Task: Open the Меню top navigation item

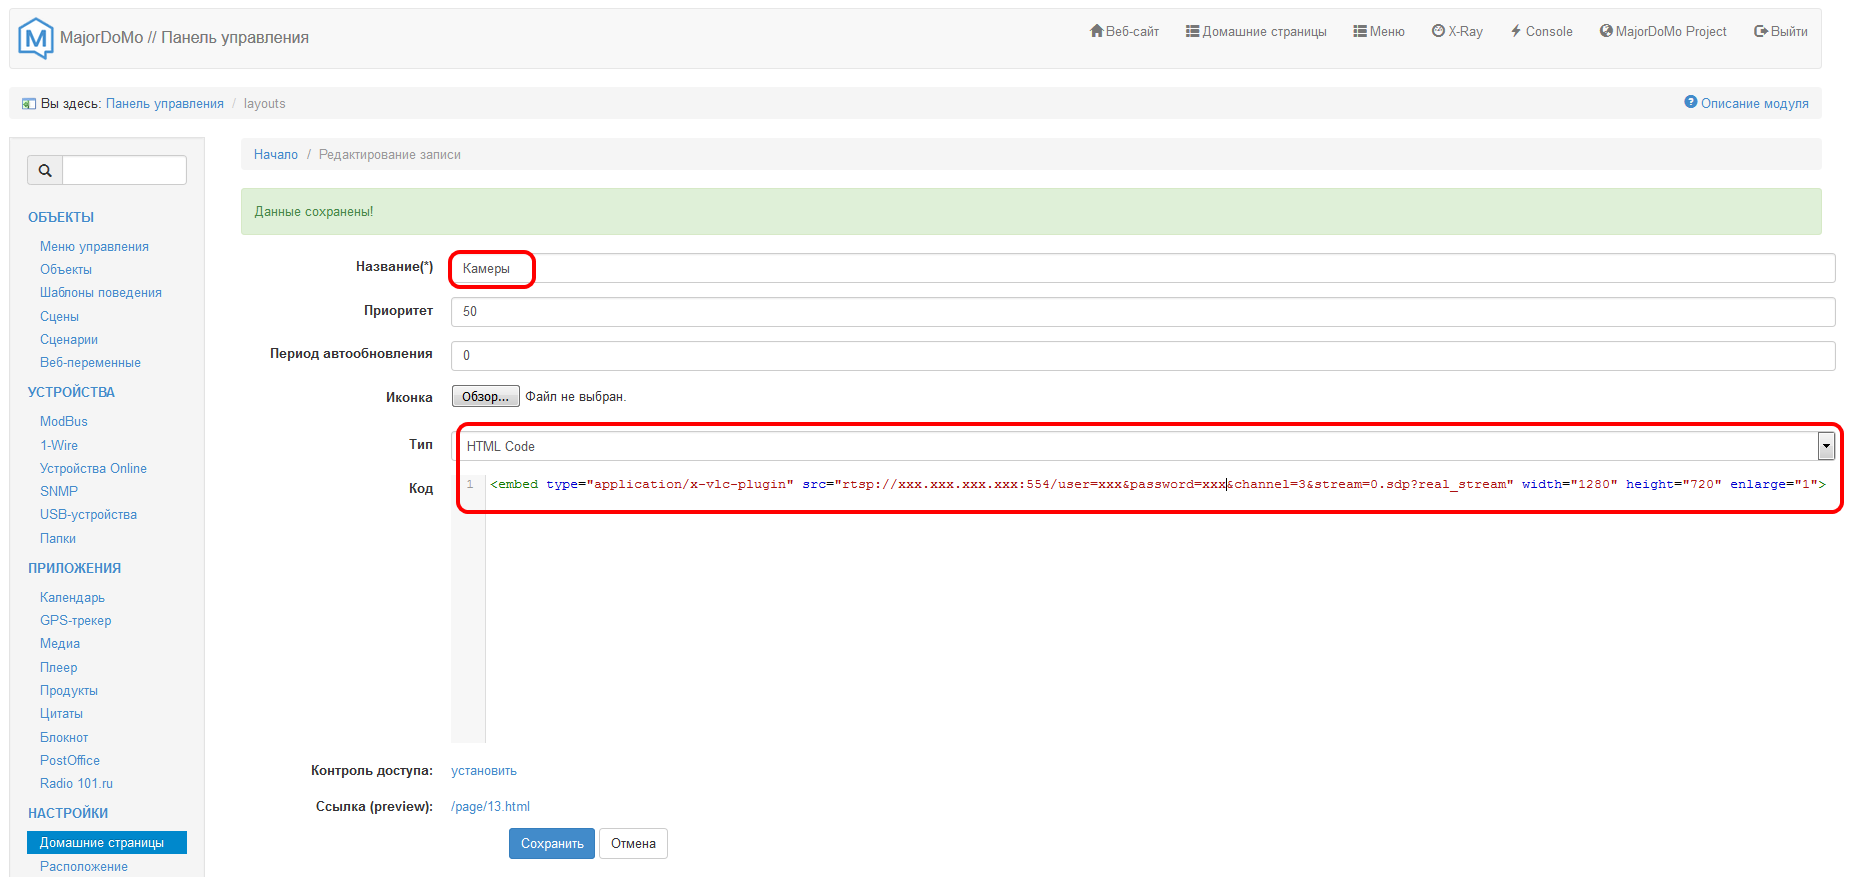Action: click(x=1379, y=32)
